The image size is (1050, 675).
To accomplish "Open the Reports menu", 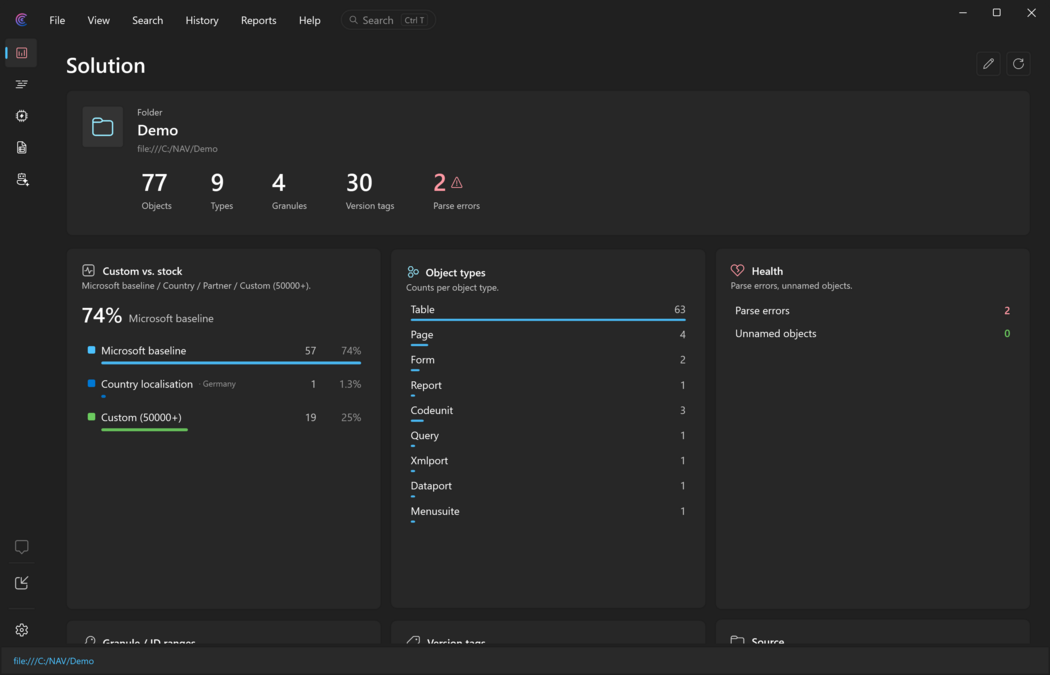I will click(258, 20).
